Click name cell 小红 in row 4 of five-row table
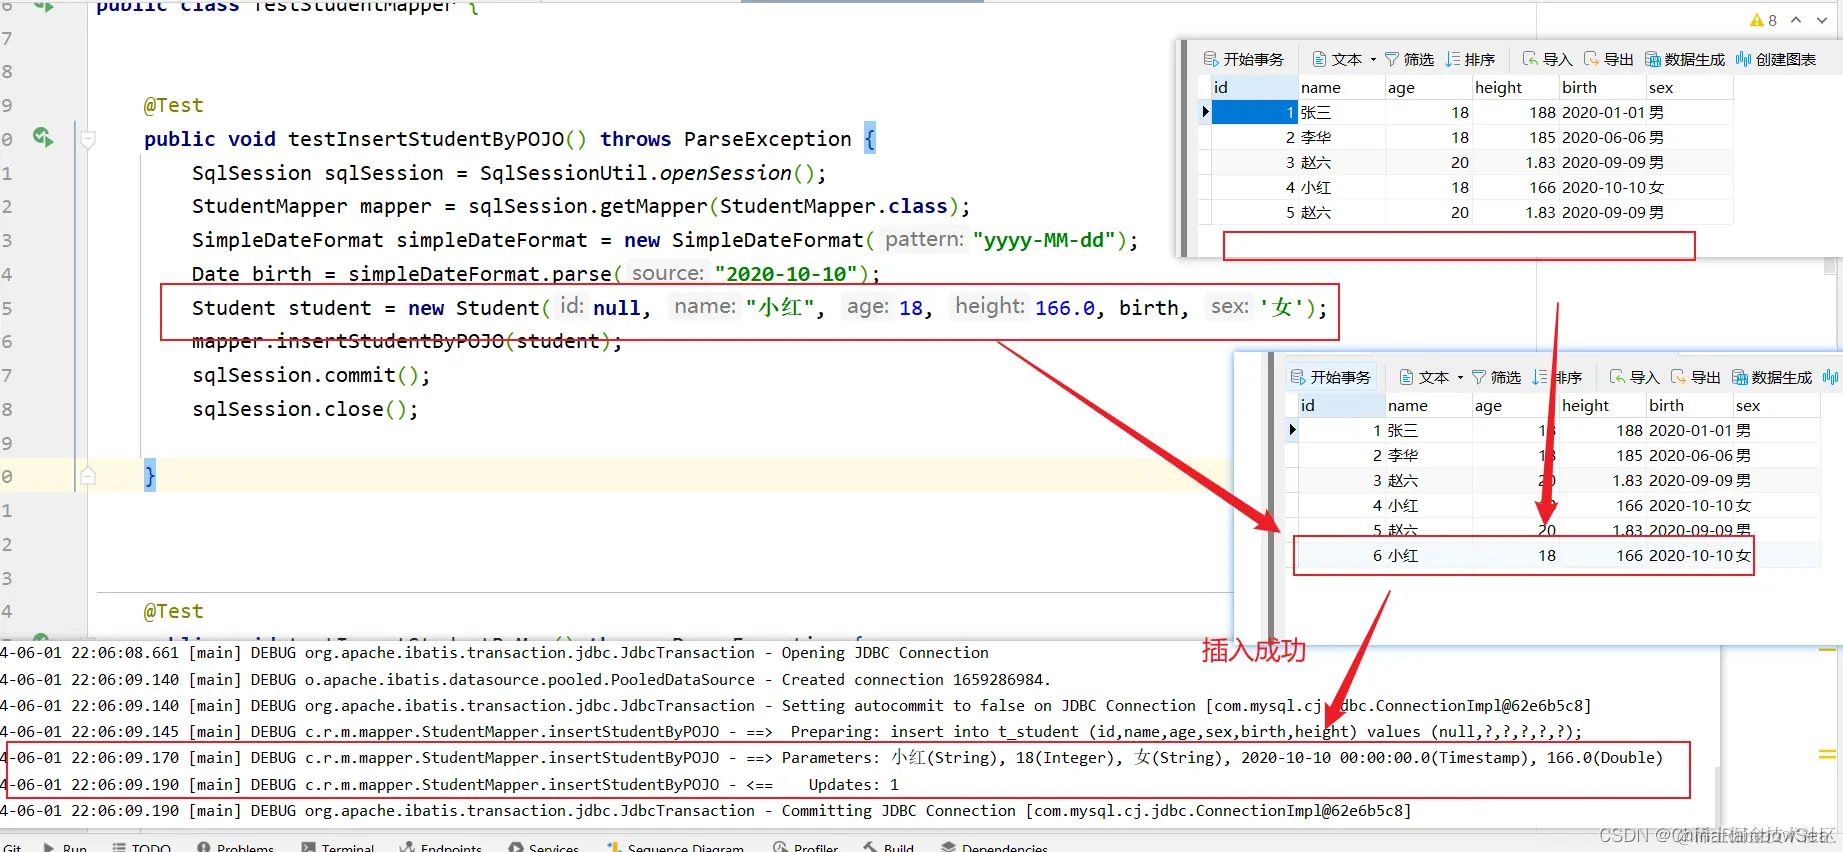This screenshot has width=1843, height=852. point(1341,187)
